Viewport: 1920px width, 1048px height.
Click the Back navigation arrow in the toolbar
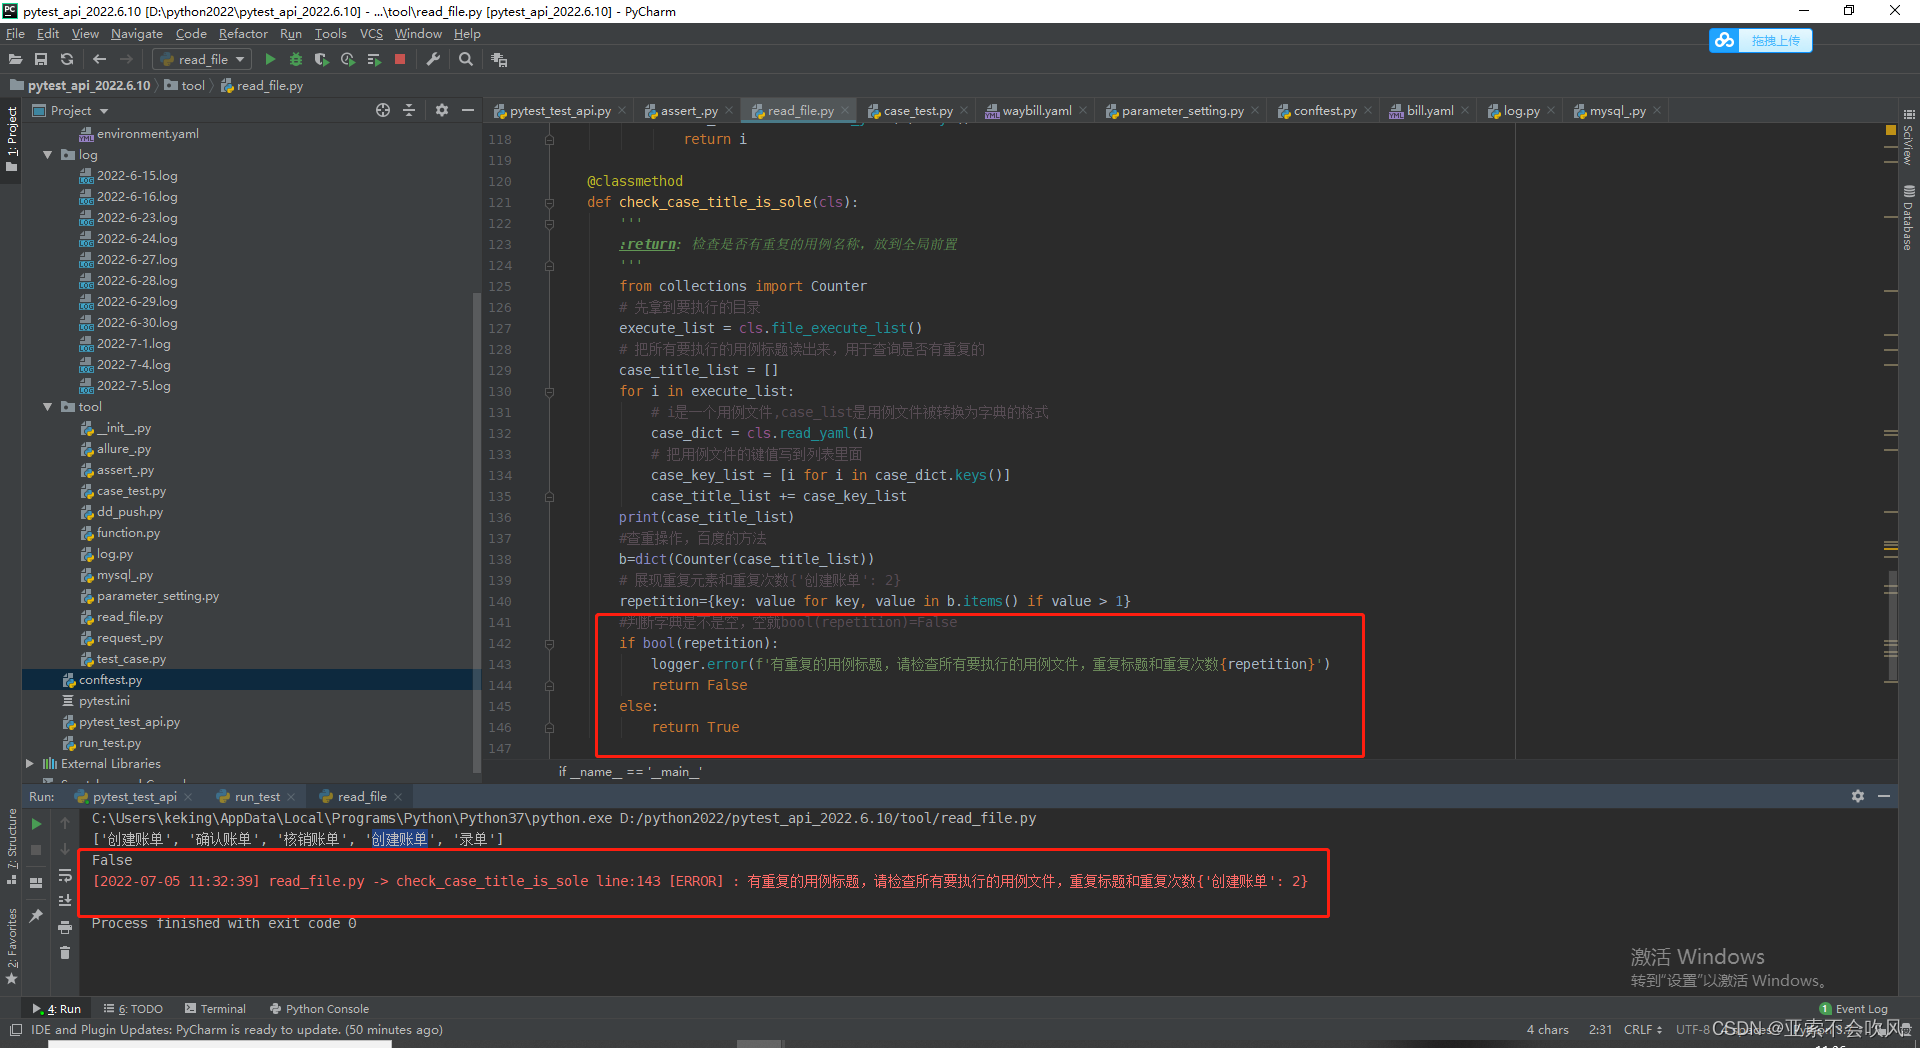click(99, 60)
